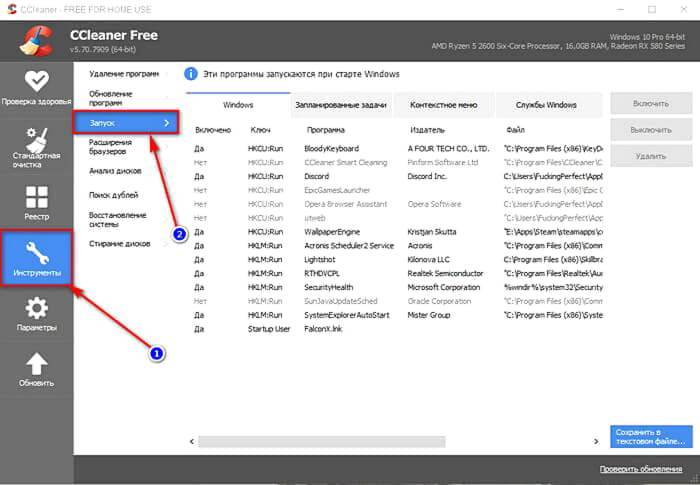Select Discord startup entry
The image size is (700, 485).
click(x=397, y=176)
